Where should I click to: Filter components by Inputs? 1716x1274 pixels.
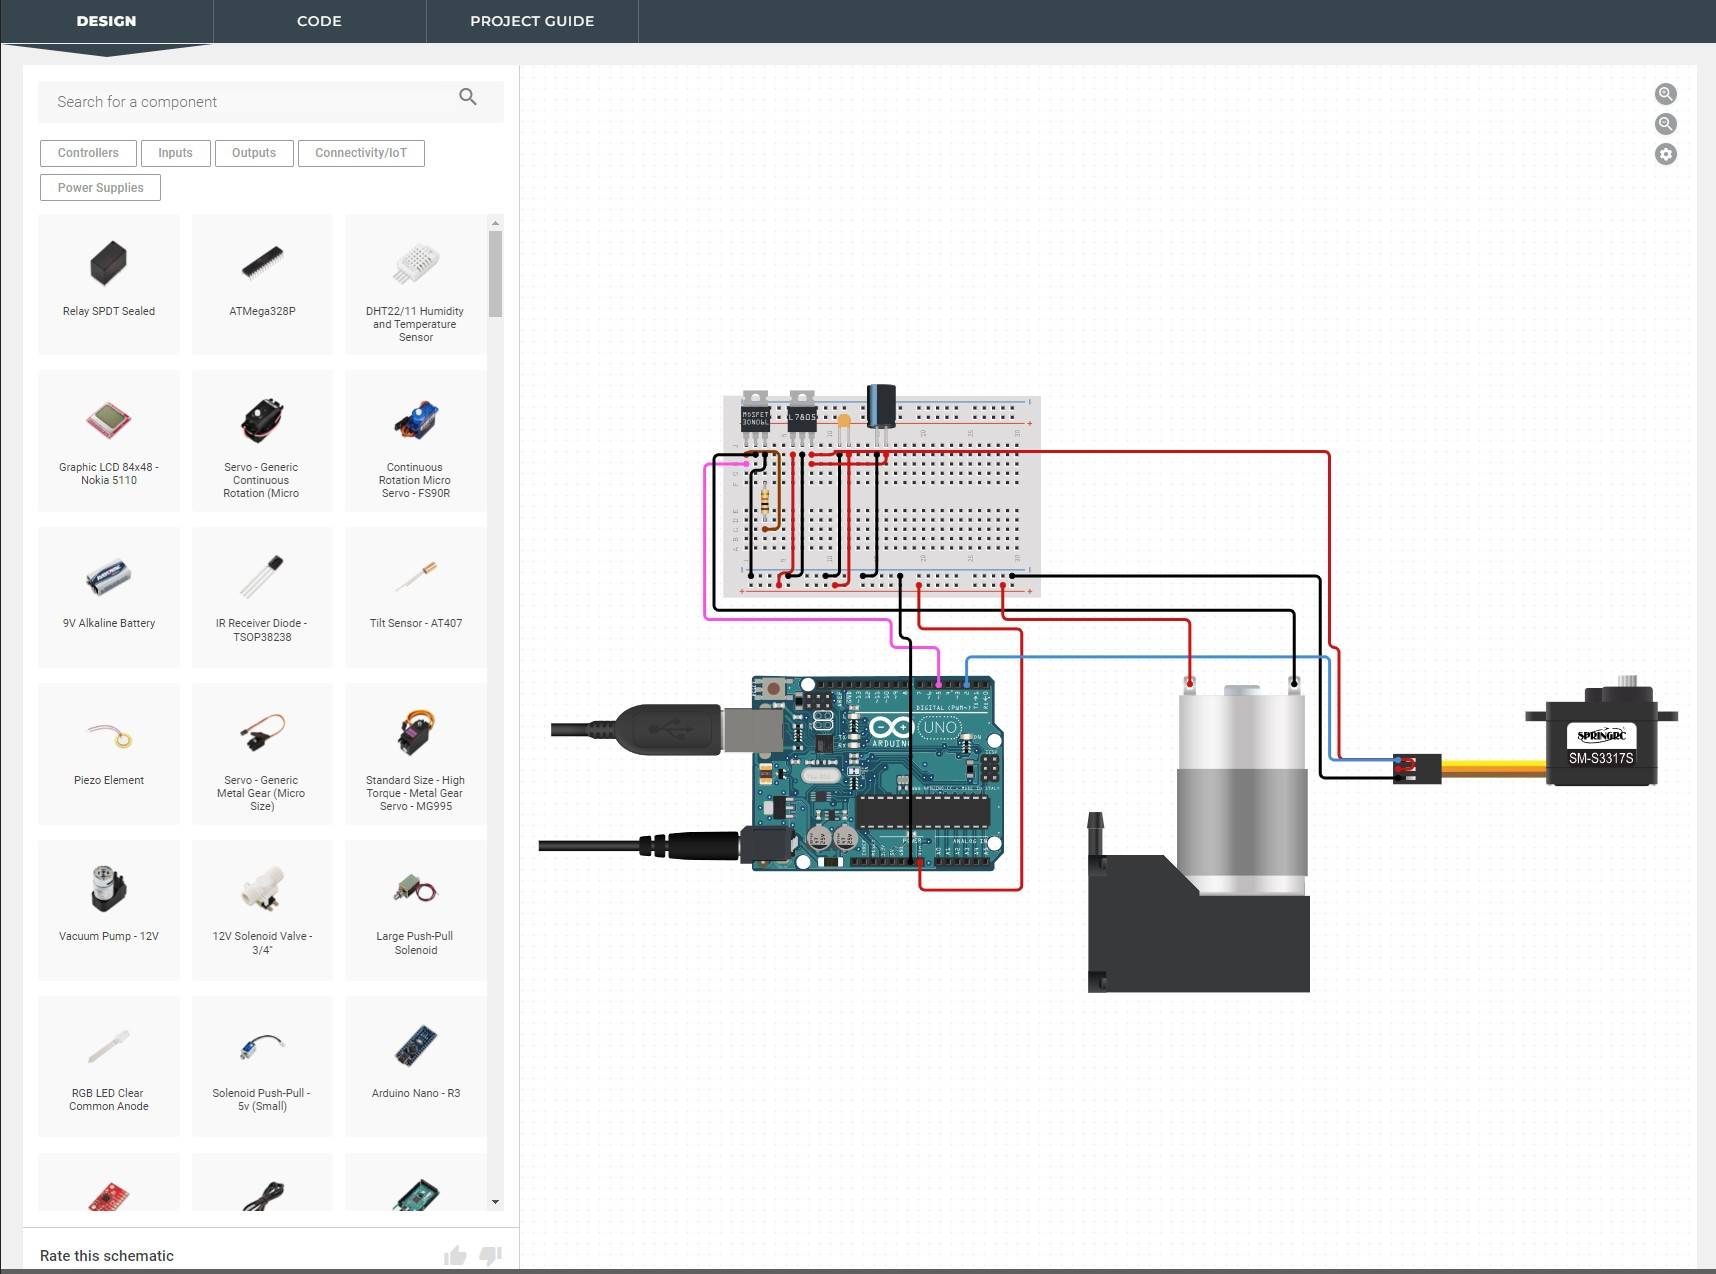tap(175, 153)
